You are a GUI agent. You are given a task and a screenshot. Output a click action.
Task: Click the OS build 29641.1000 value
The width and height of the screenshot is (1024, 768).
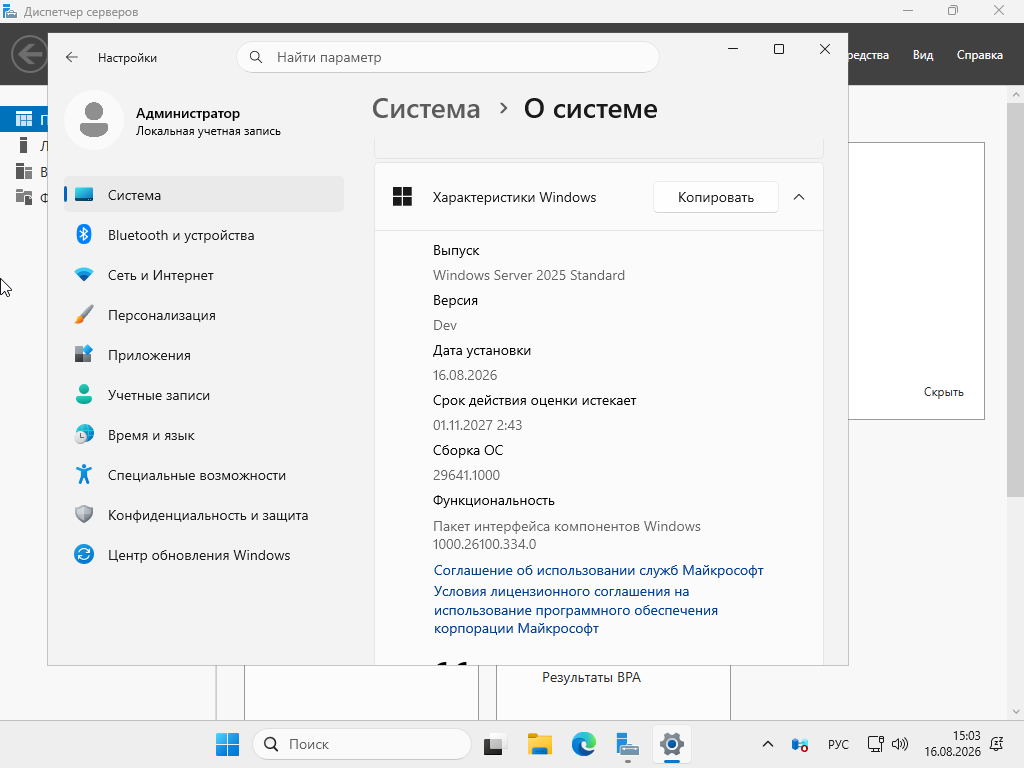(x=466, y=475)
